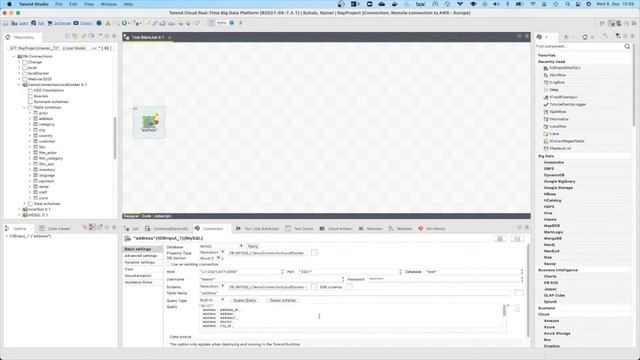
Task: Select tReplaceList component in the palette
Action: click(560, 149)
